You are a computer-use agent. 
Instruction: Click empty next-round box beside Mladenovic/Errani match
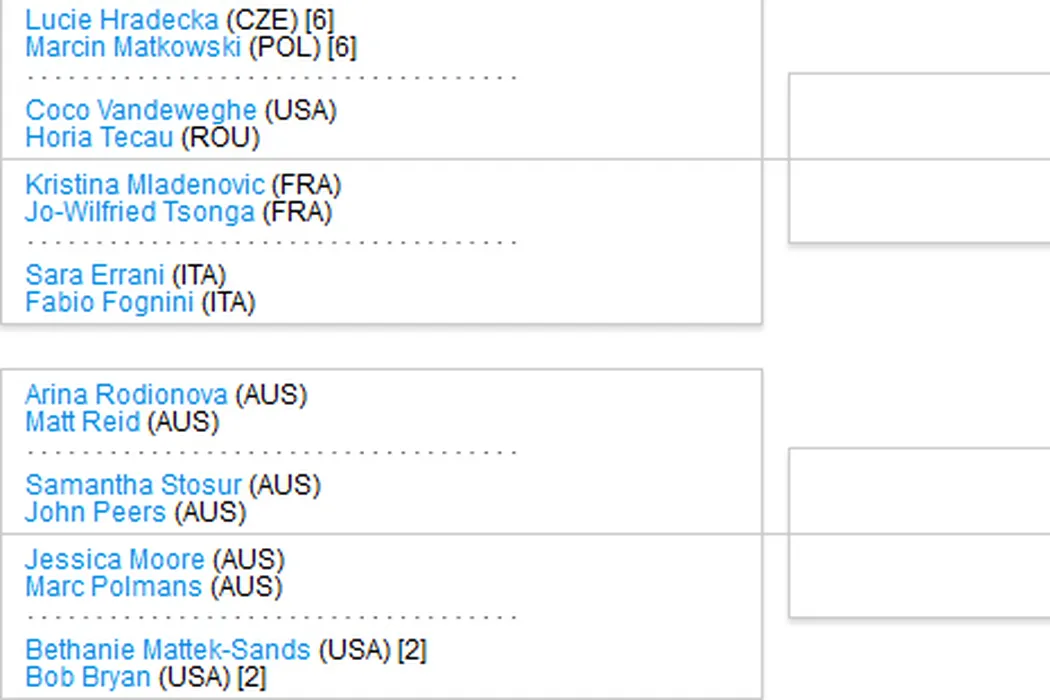[x=918, y=201]
